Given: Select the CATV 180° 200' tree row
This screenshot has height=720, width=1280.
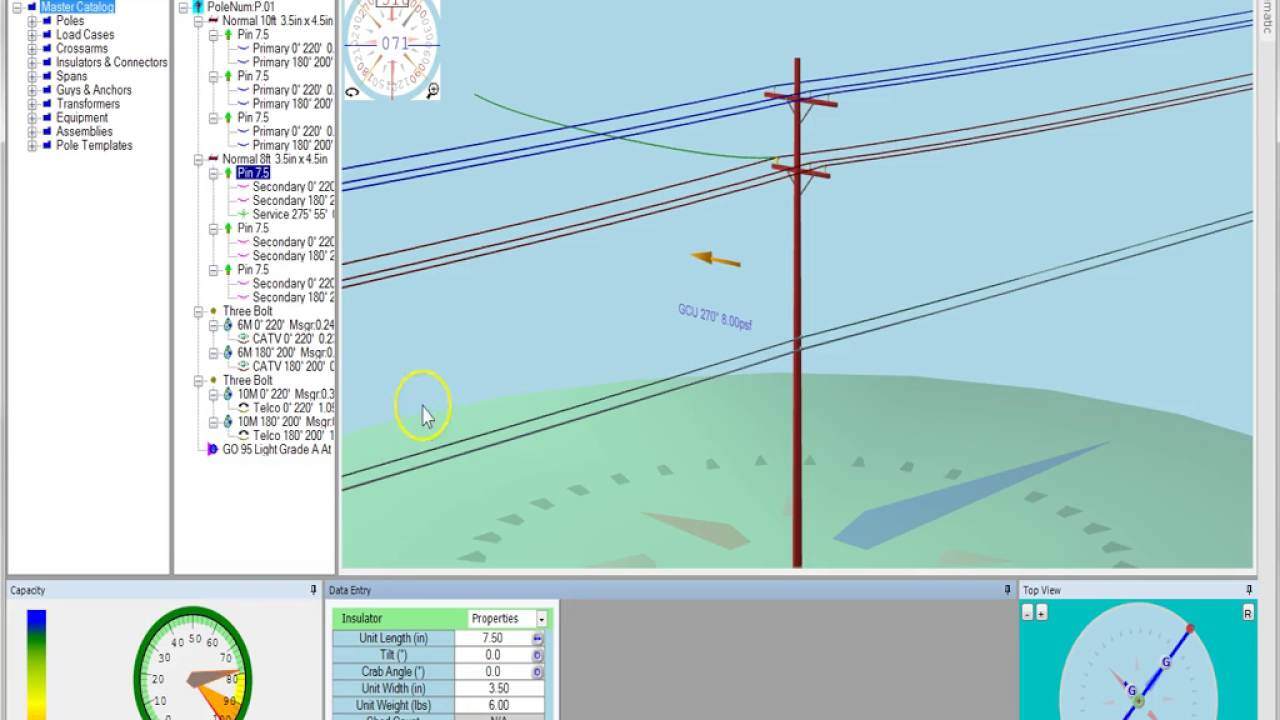Looking at the screenshot, I should click(x=292, y=367).
